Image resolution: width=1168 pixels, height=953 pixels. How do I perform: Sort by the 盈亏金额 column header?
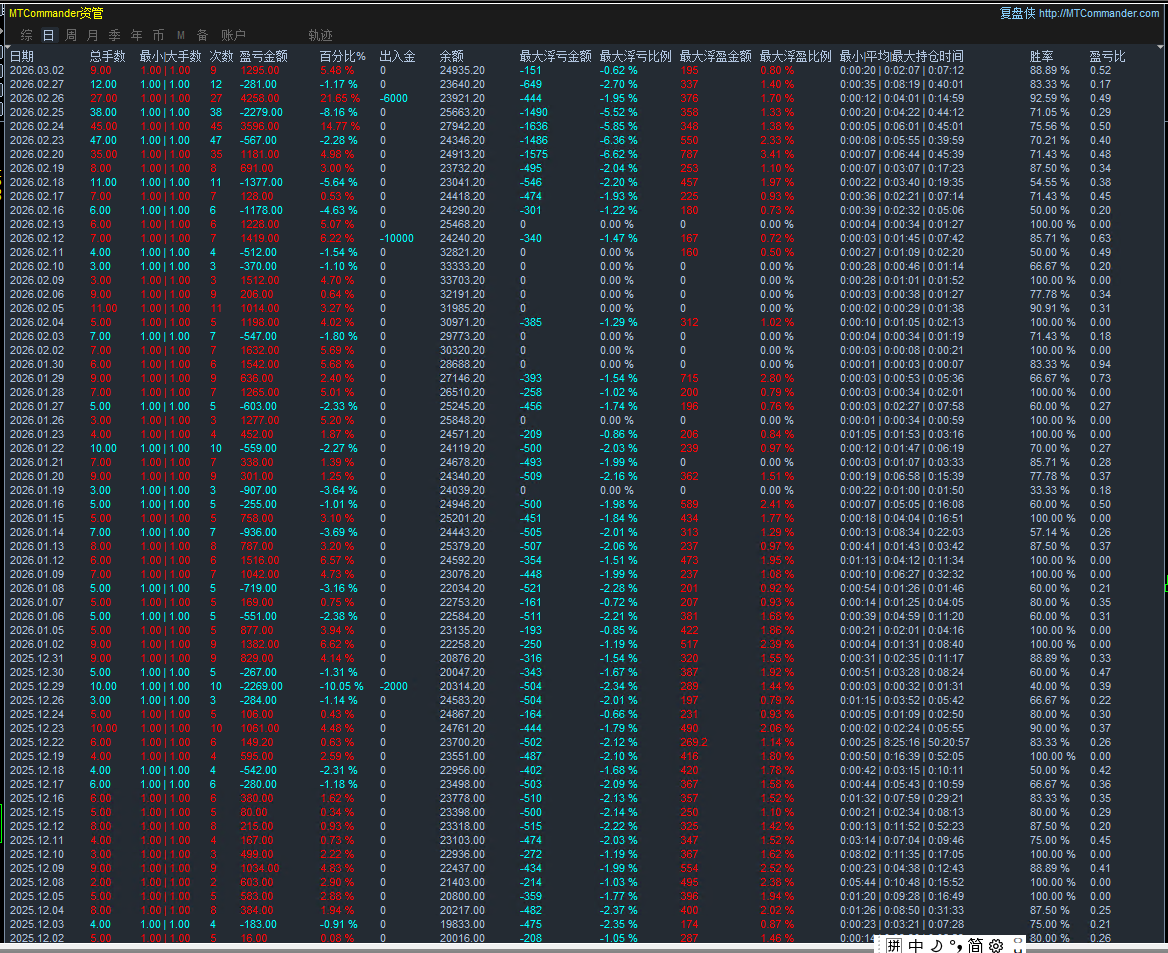click(x=264, y=56)
